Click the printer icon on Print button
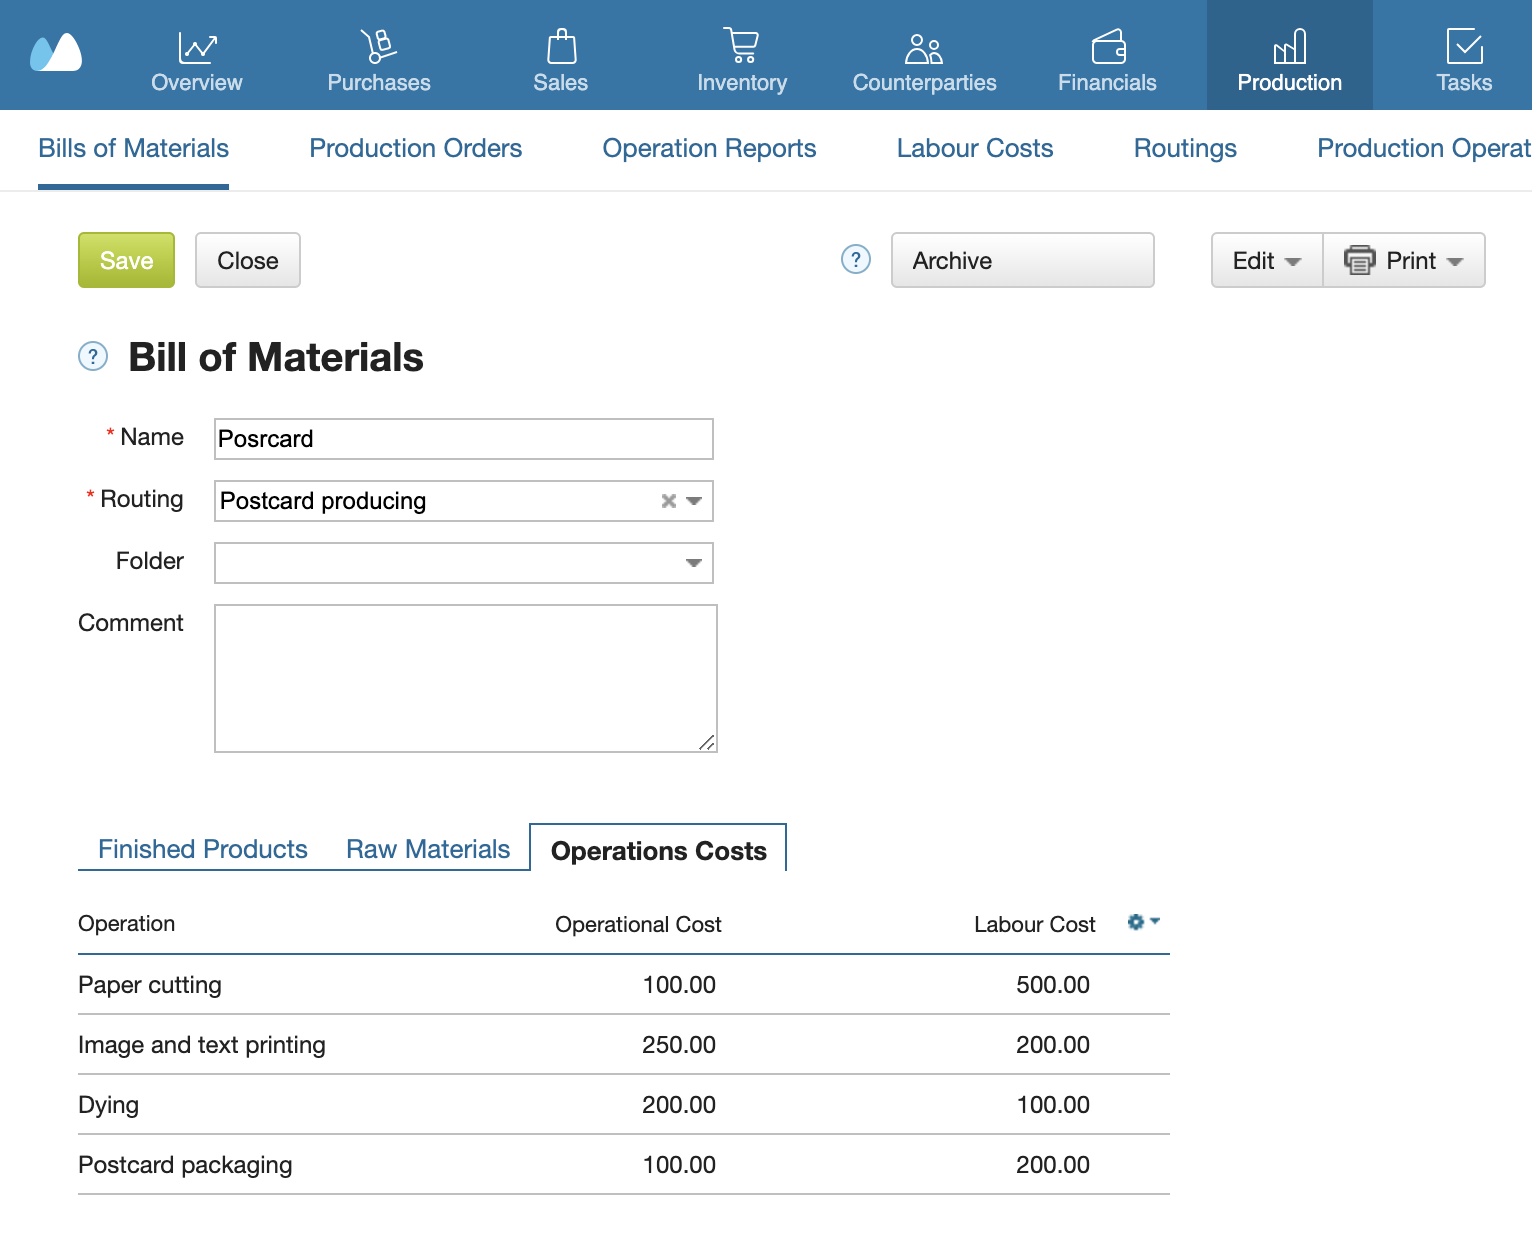Viewport: 1532px width, 1236px height. click(1359, 260)
